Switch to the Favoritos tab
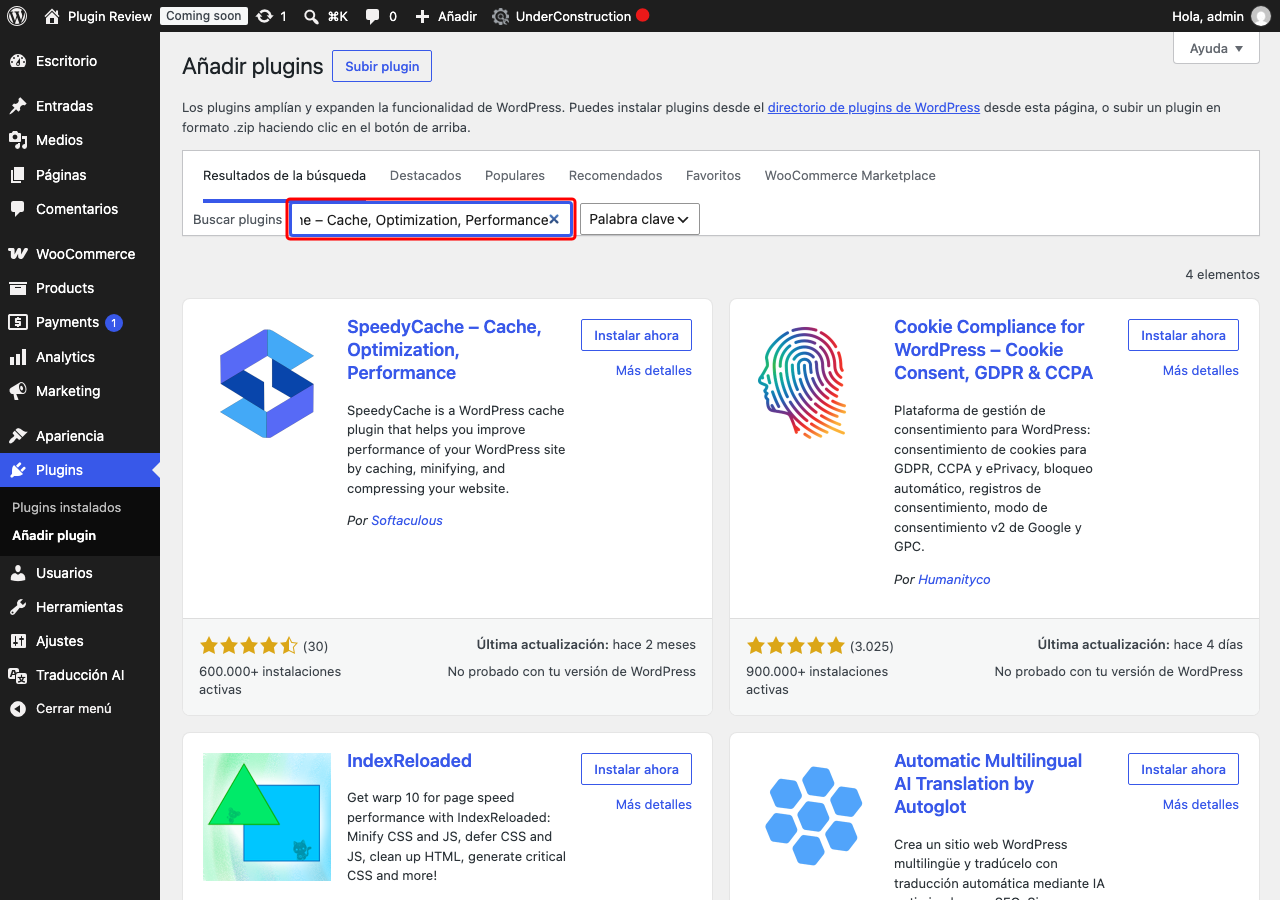Screen dimensions: 1280x900 click(713, 175)
